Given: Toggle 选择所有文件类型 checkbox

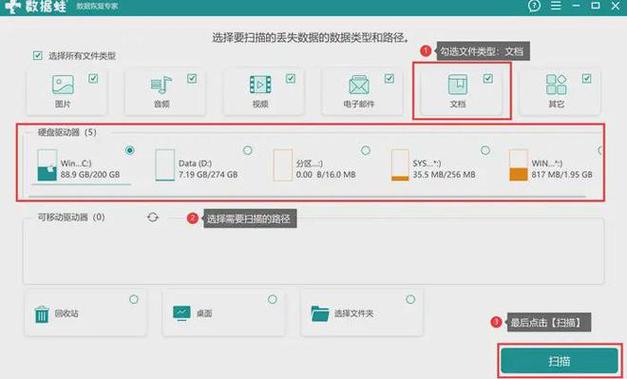Looking at the screenshot, I should [x=38, y=56].
